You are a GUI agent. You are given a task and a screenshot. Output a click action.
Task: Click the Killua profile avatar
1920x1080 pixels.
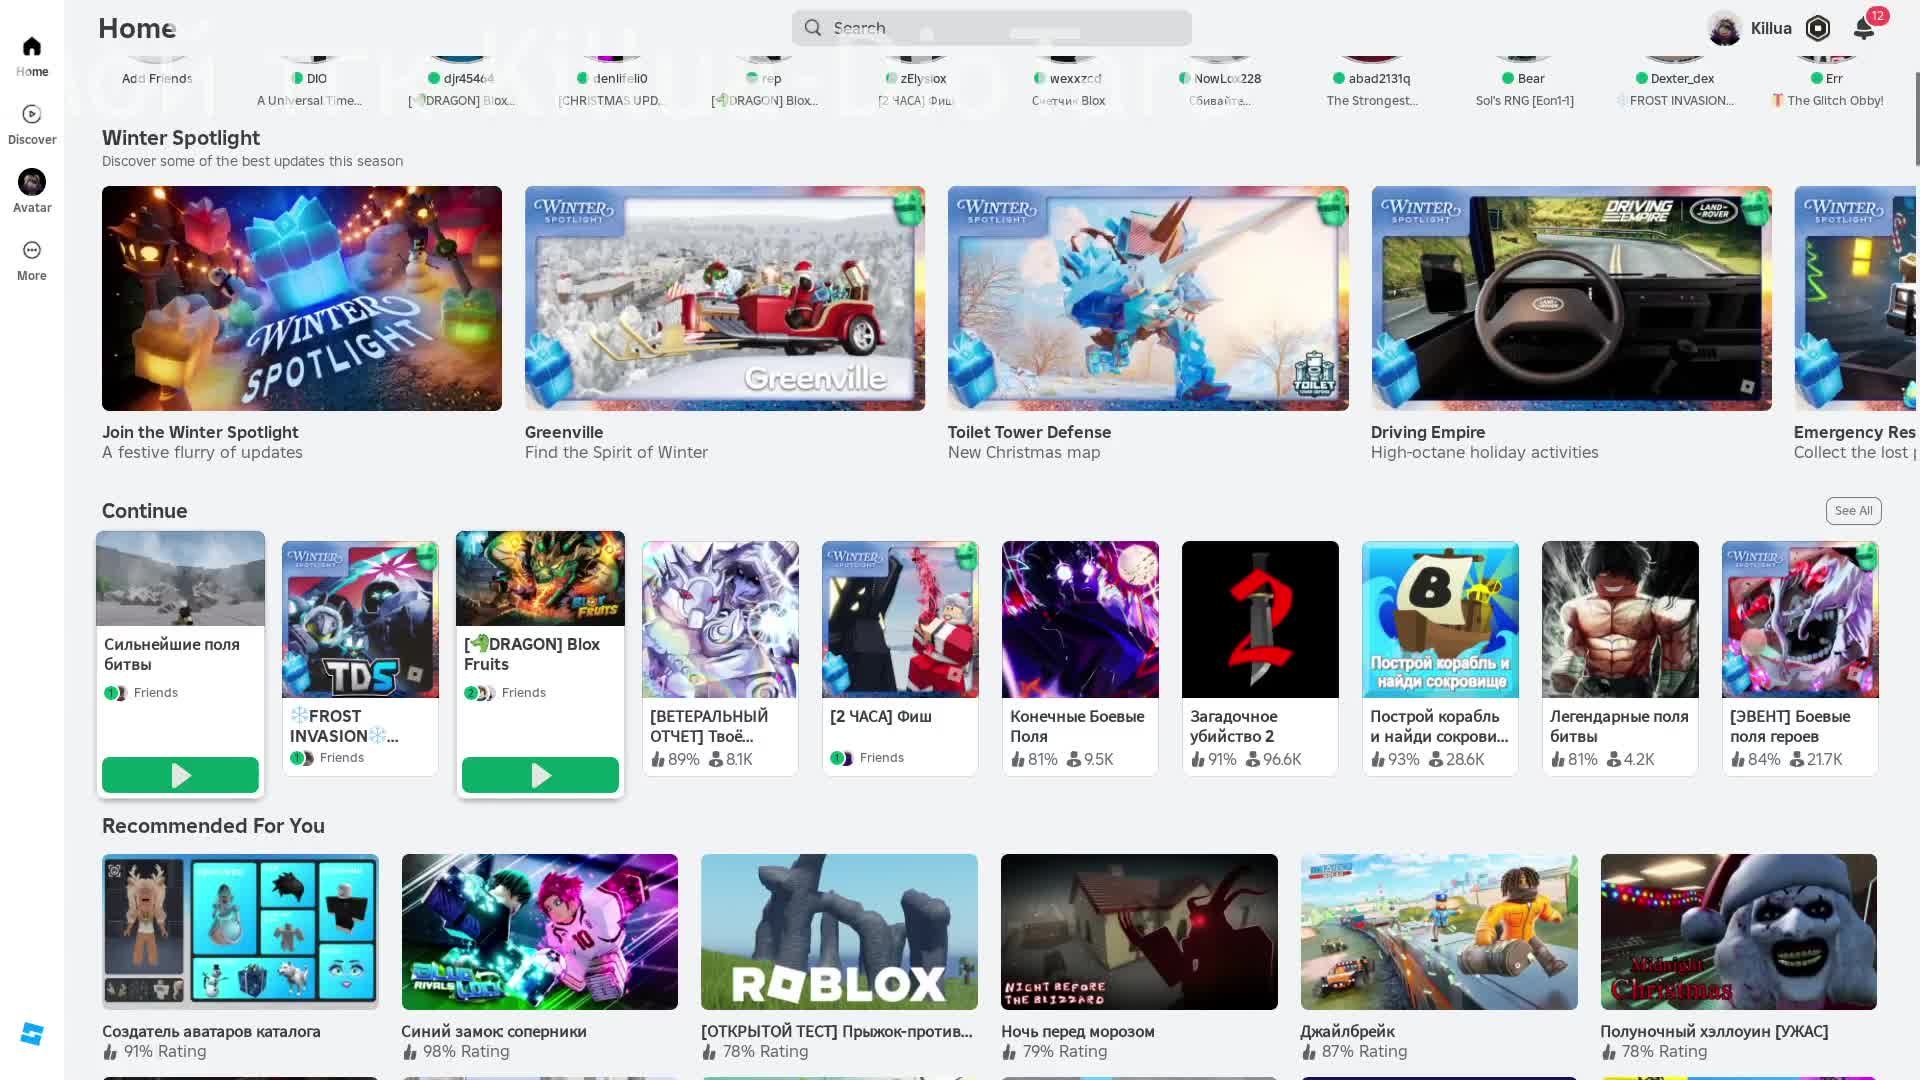pos(1724,28)
